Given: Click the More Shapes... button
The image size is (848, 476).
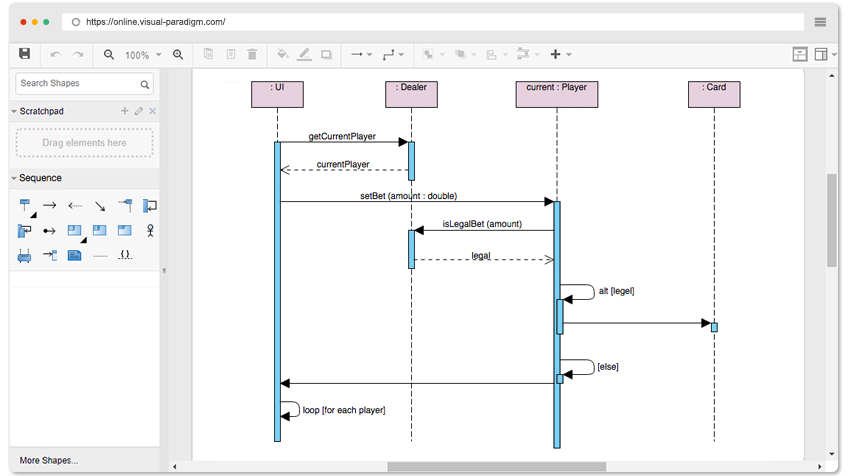Looking at the screenshot, I should pyautogui.click(x=49, y=460).
